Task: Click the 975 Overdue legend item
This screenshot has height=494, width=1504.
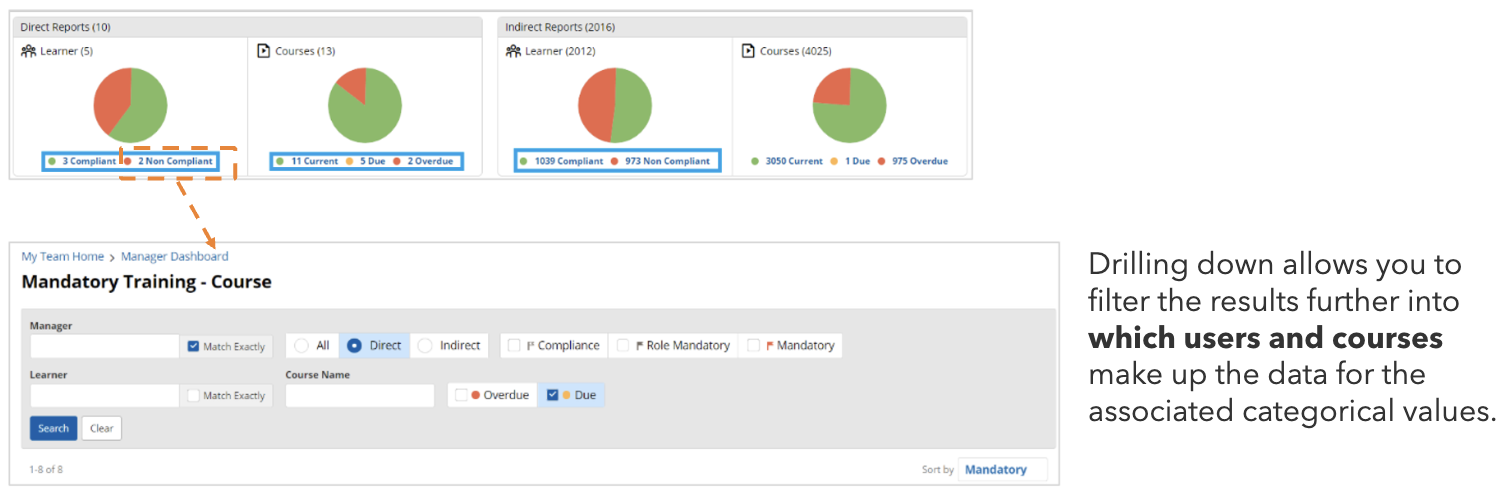Action: point(919,161)
